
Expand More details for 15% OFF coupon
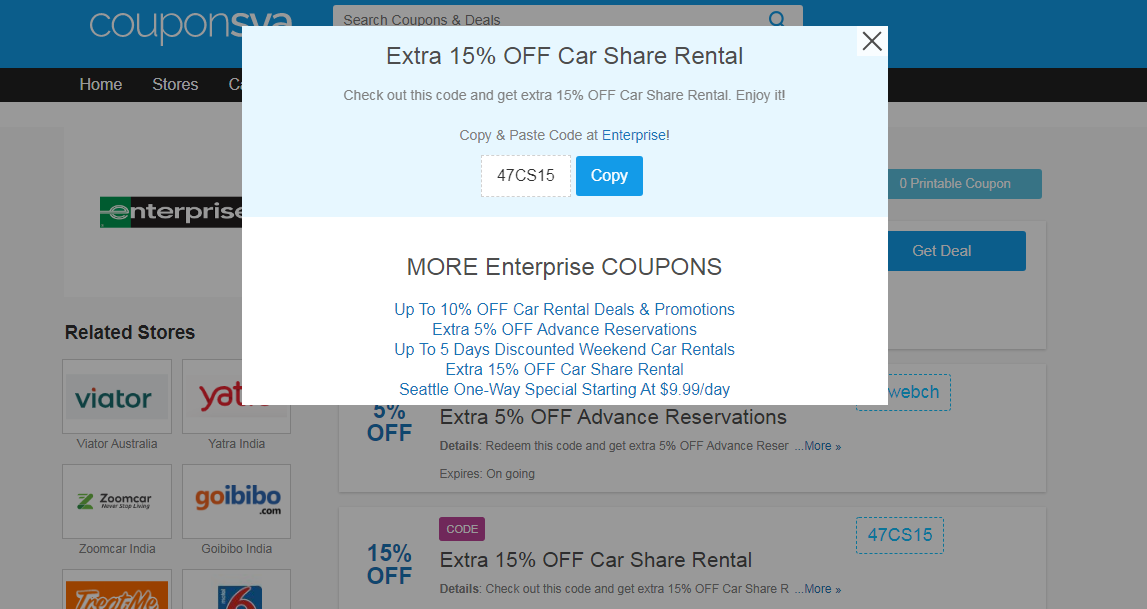(818, 589)
